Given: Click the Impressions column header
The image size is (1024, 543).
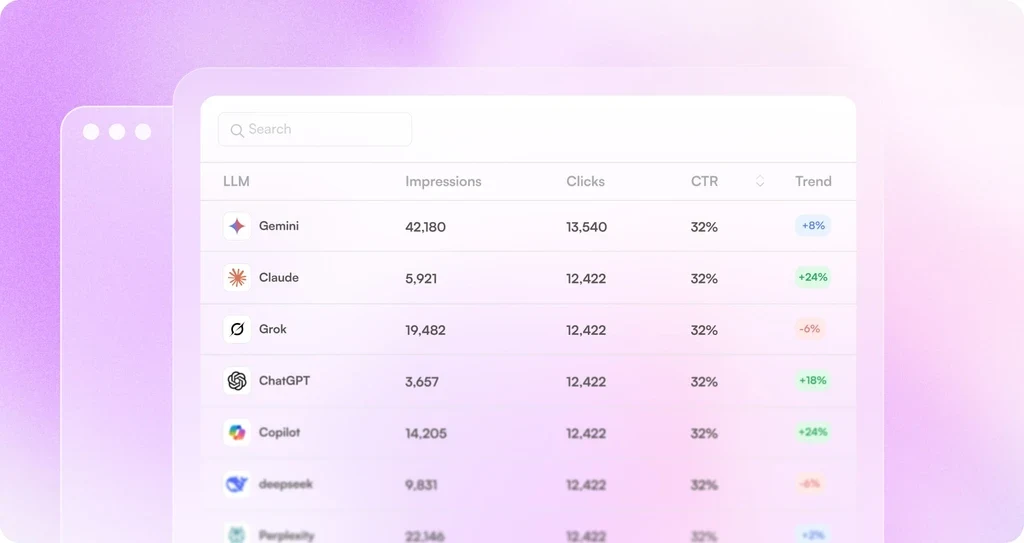Looking at the screenshot, I should tap(443, 181).
